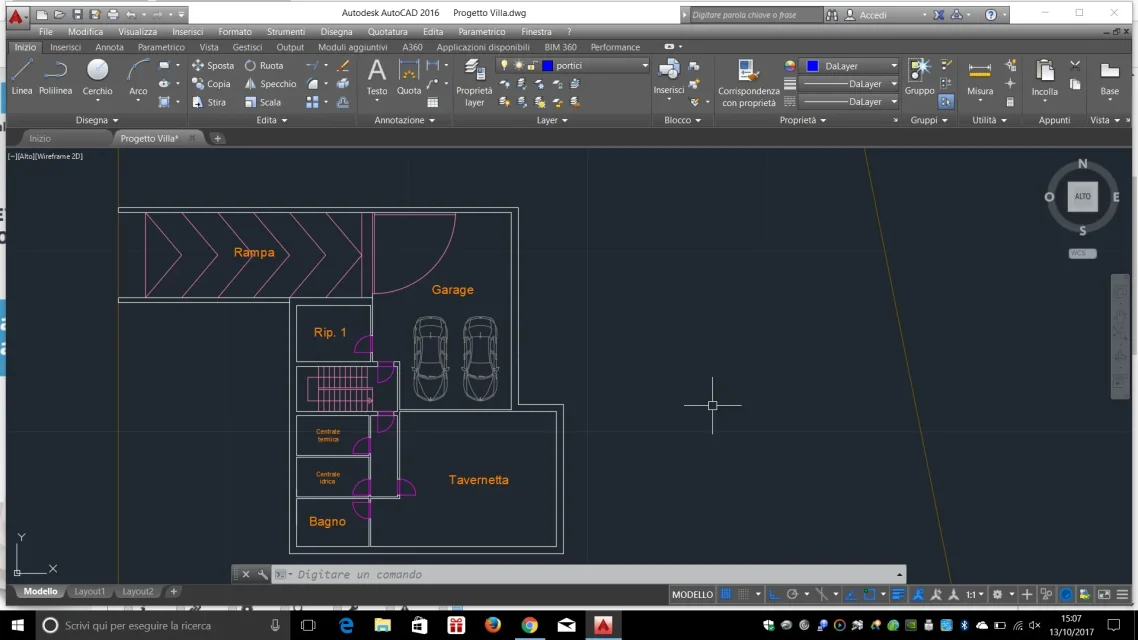The image size is (1138, 640).
Task: Click the blue DaLayer color swatch
Action: tap(812, 66)
